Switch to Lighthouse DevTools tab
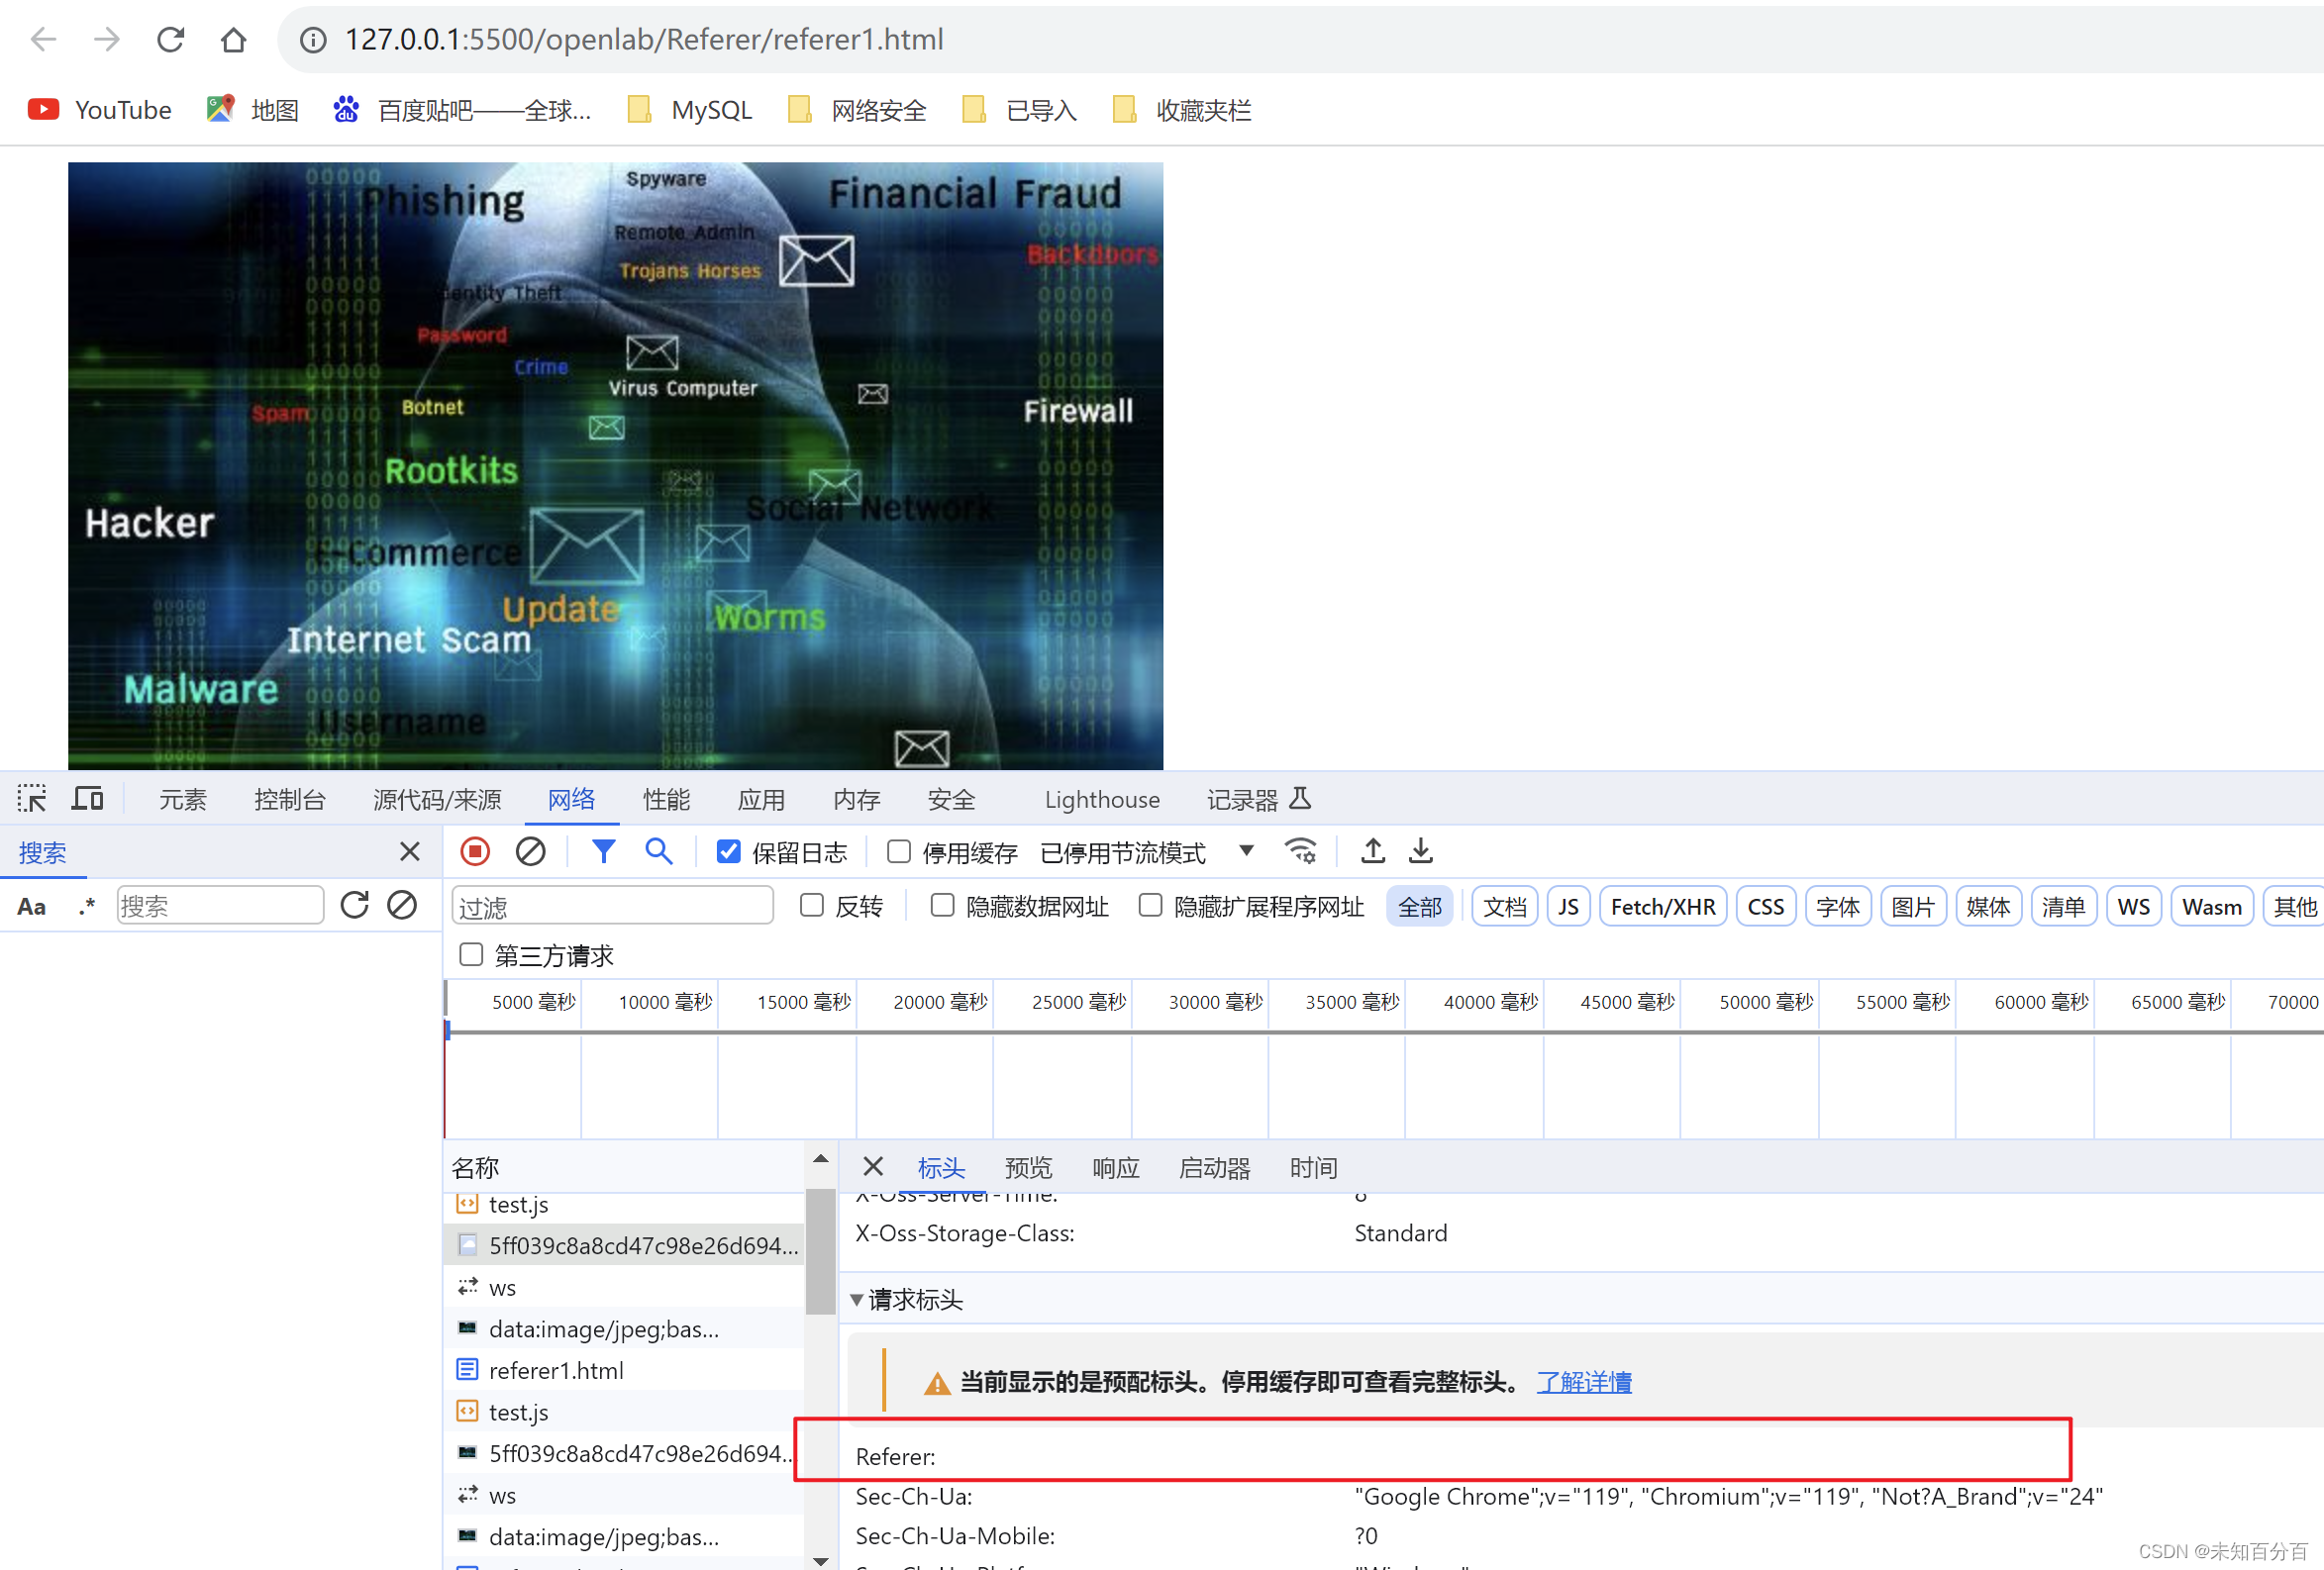2324x1570 pixels. click(1102, 799)
